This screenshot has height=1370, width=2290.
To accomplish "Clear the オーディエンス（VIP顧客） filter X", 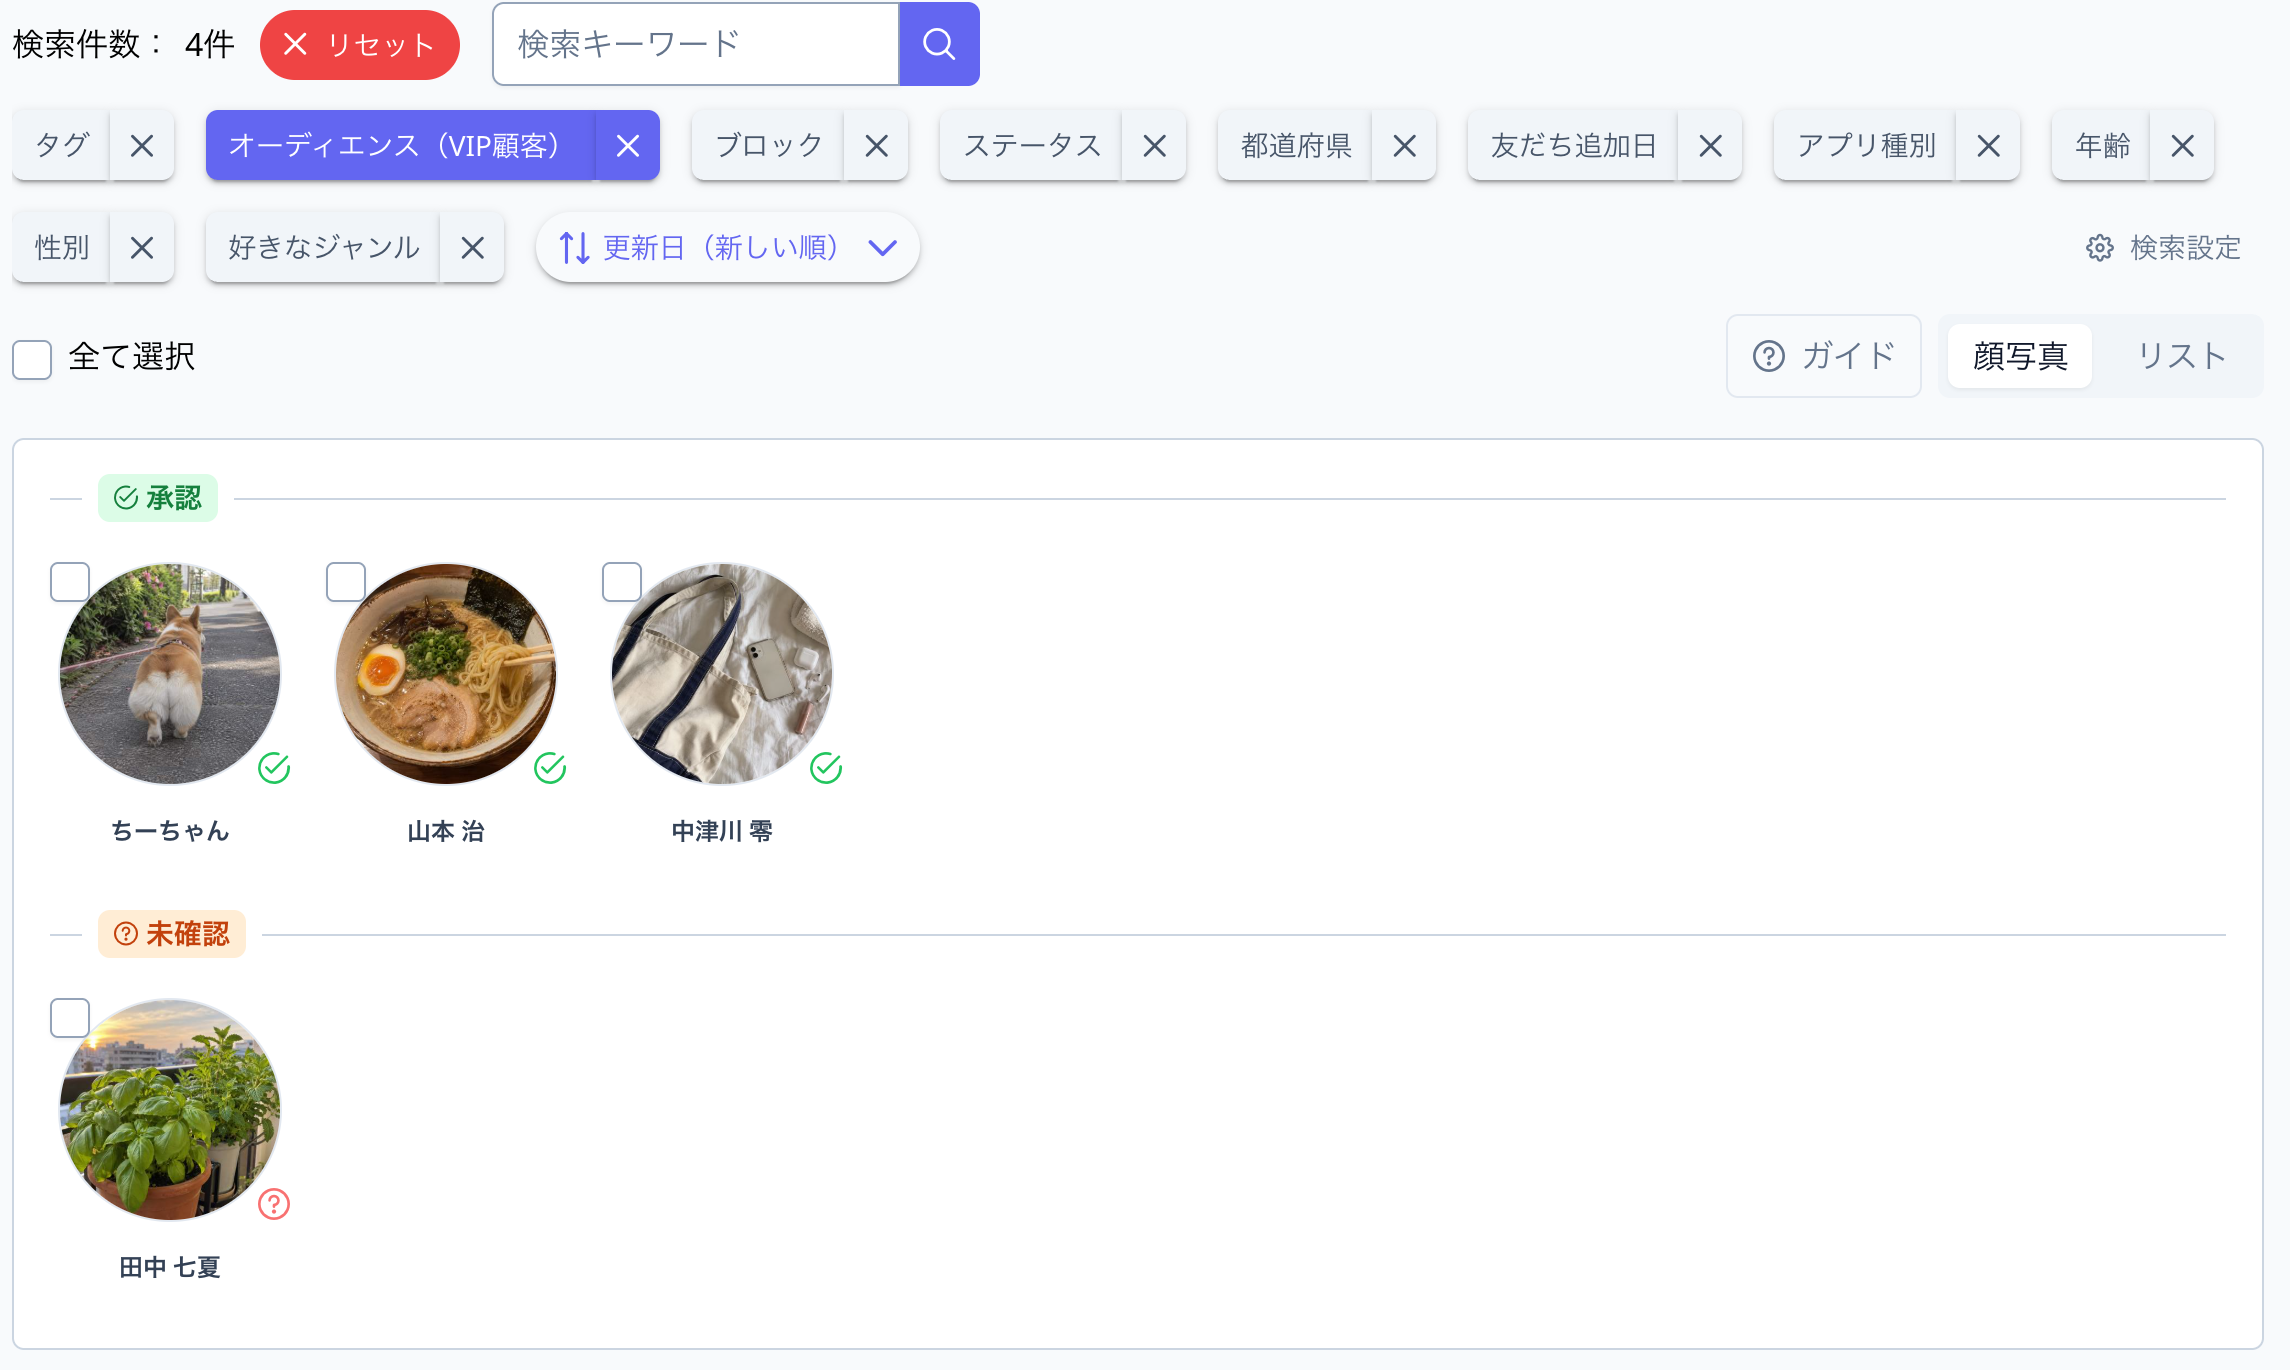I will [628, 146].
